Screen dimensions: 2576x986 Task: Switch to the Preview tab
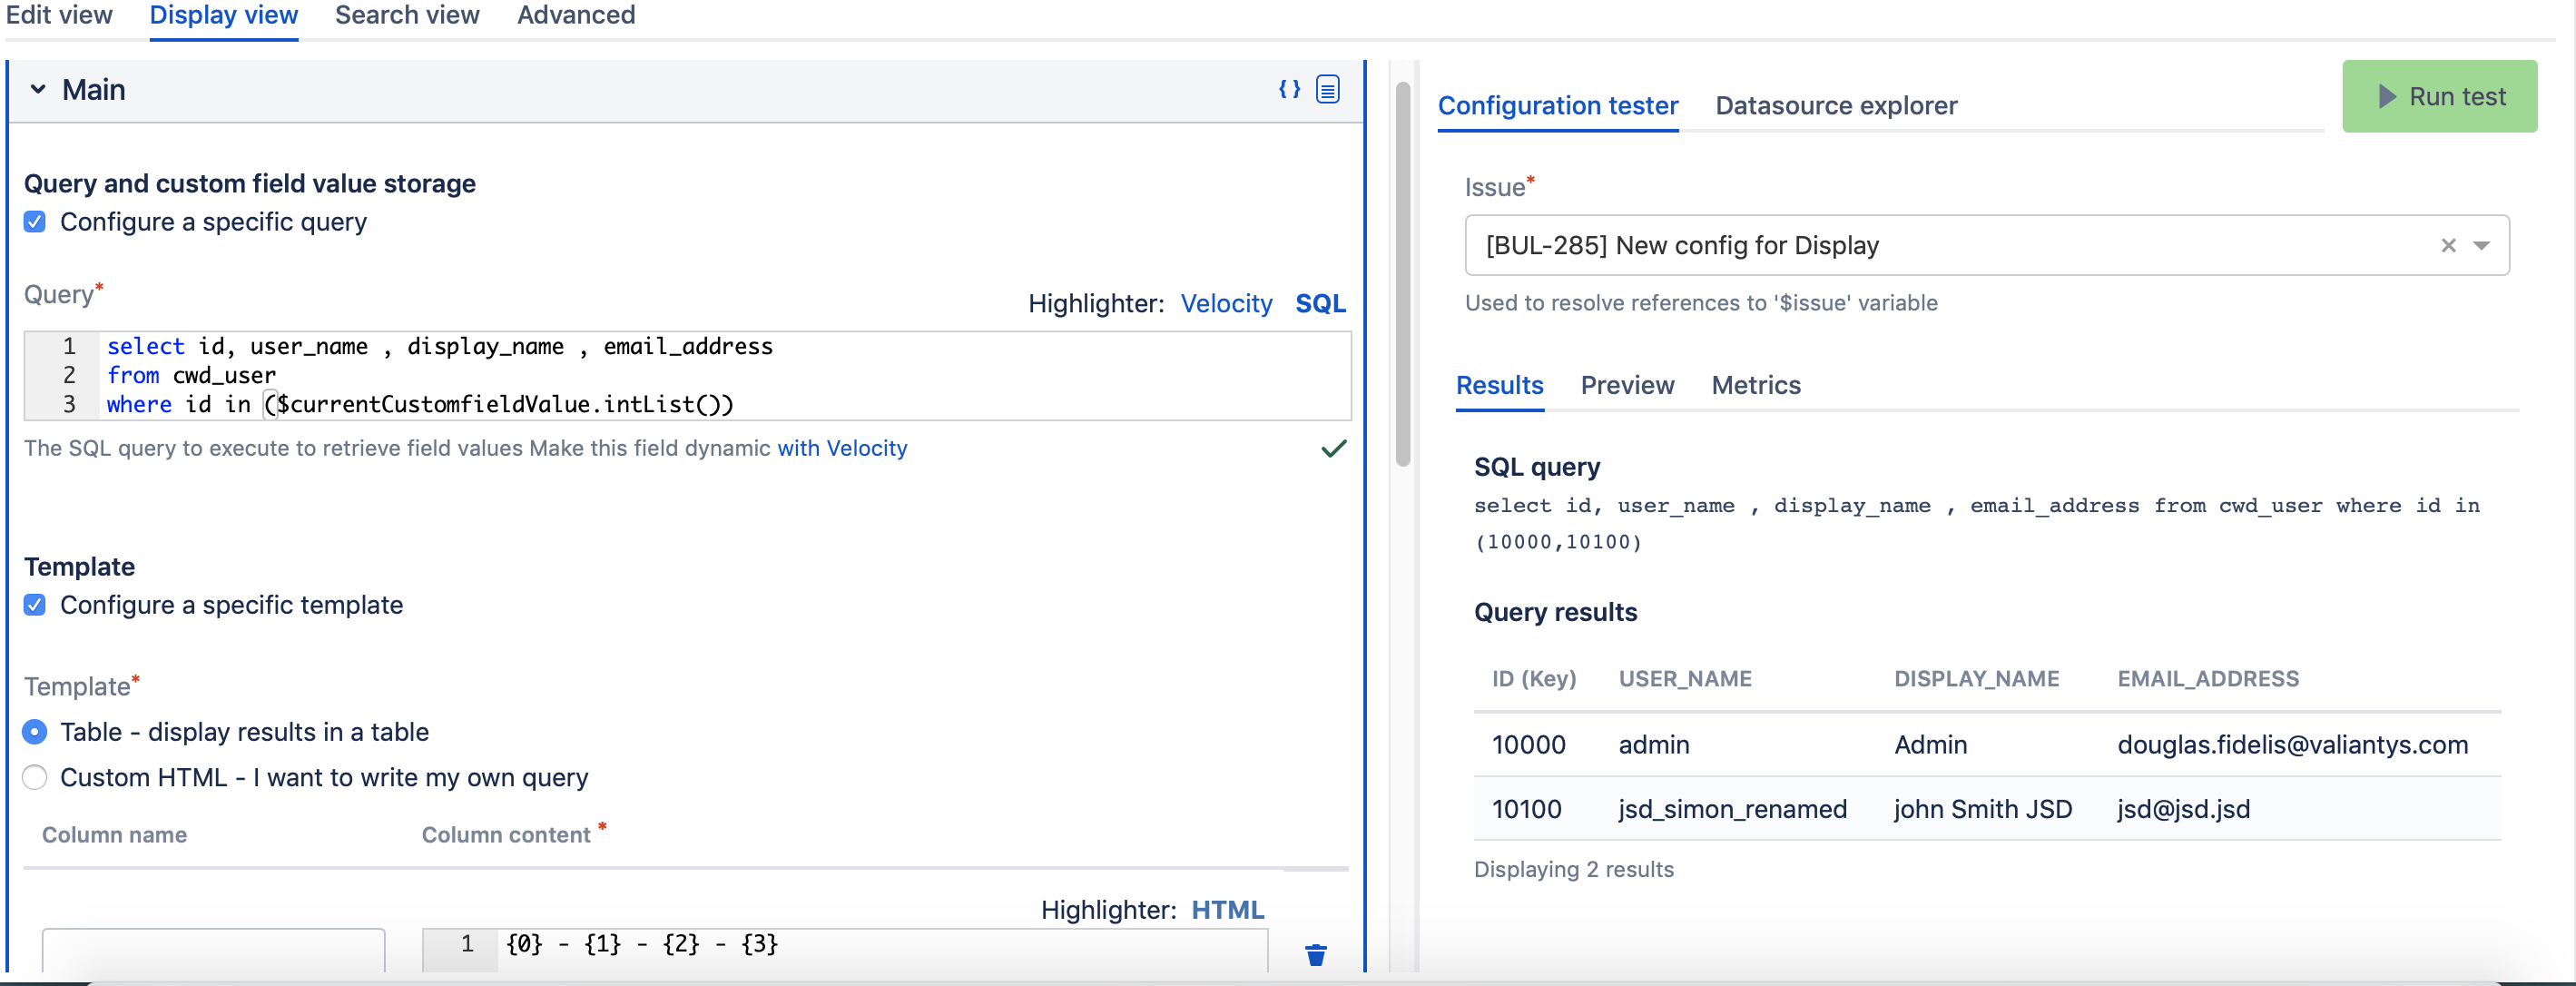(x=1627, y=385)
